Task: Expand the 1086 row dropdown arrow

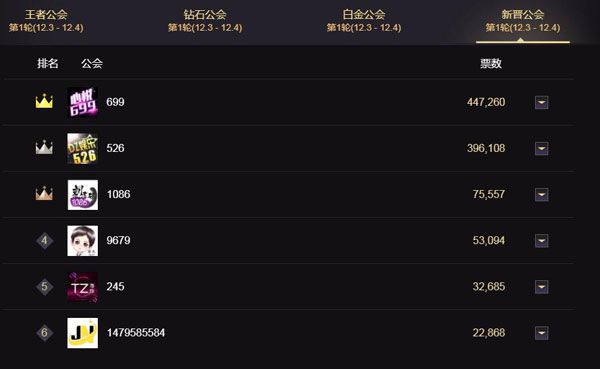Action: pyautogui.click(x=541, y=194)
